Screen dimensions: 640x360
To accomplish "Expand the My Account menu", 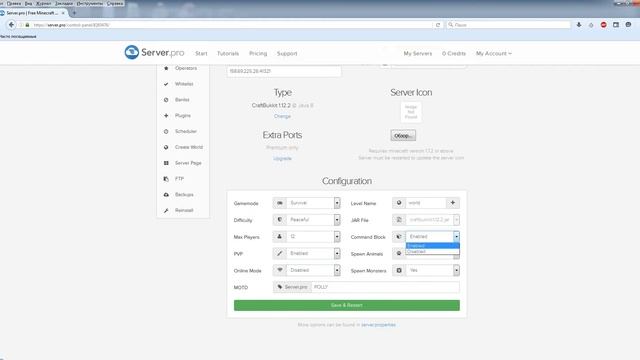I will 493,53.
